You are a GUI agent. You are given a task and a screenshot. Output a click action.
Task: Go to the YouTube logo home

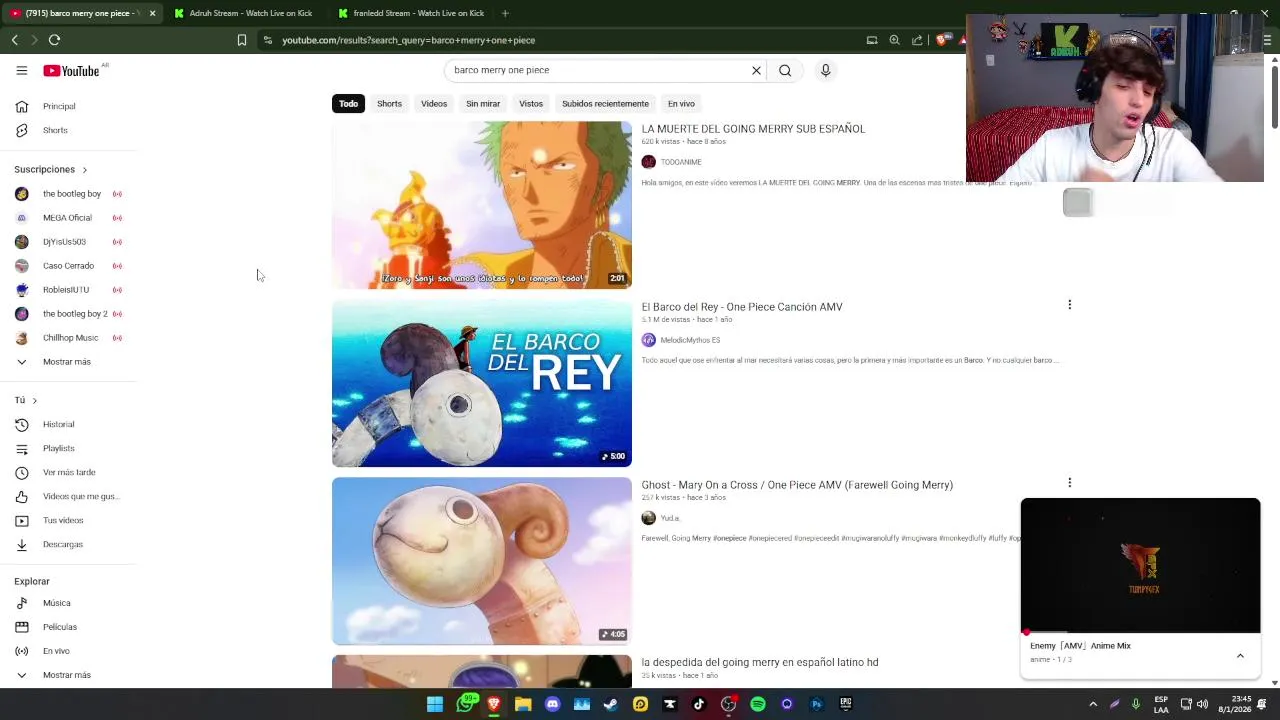[x=71, y=71]
